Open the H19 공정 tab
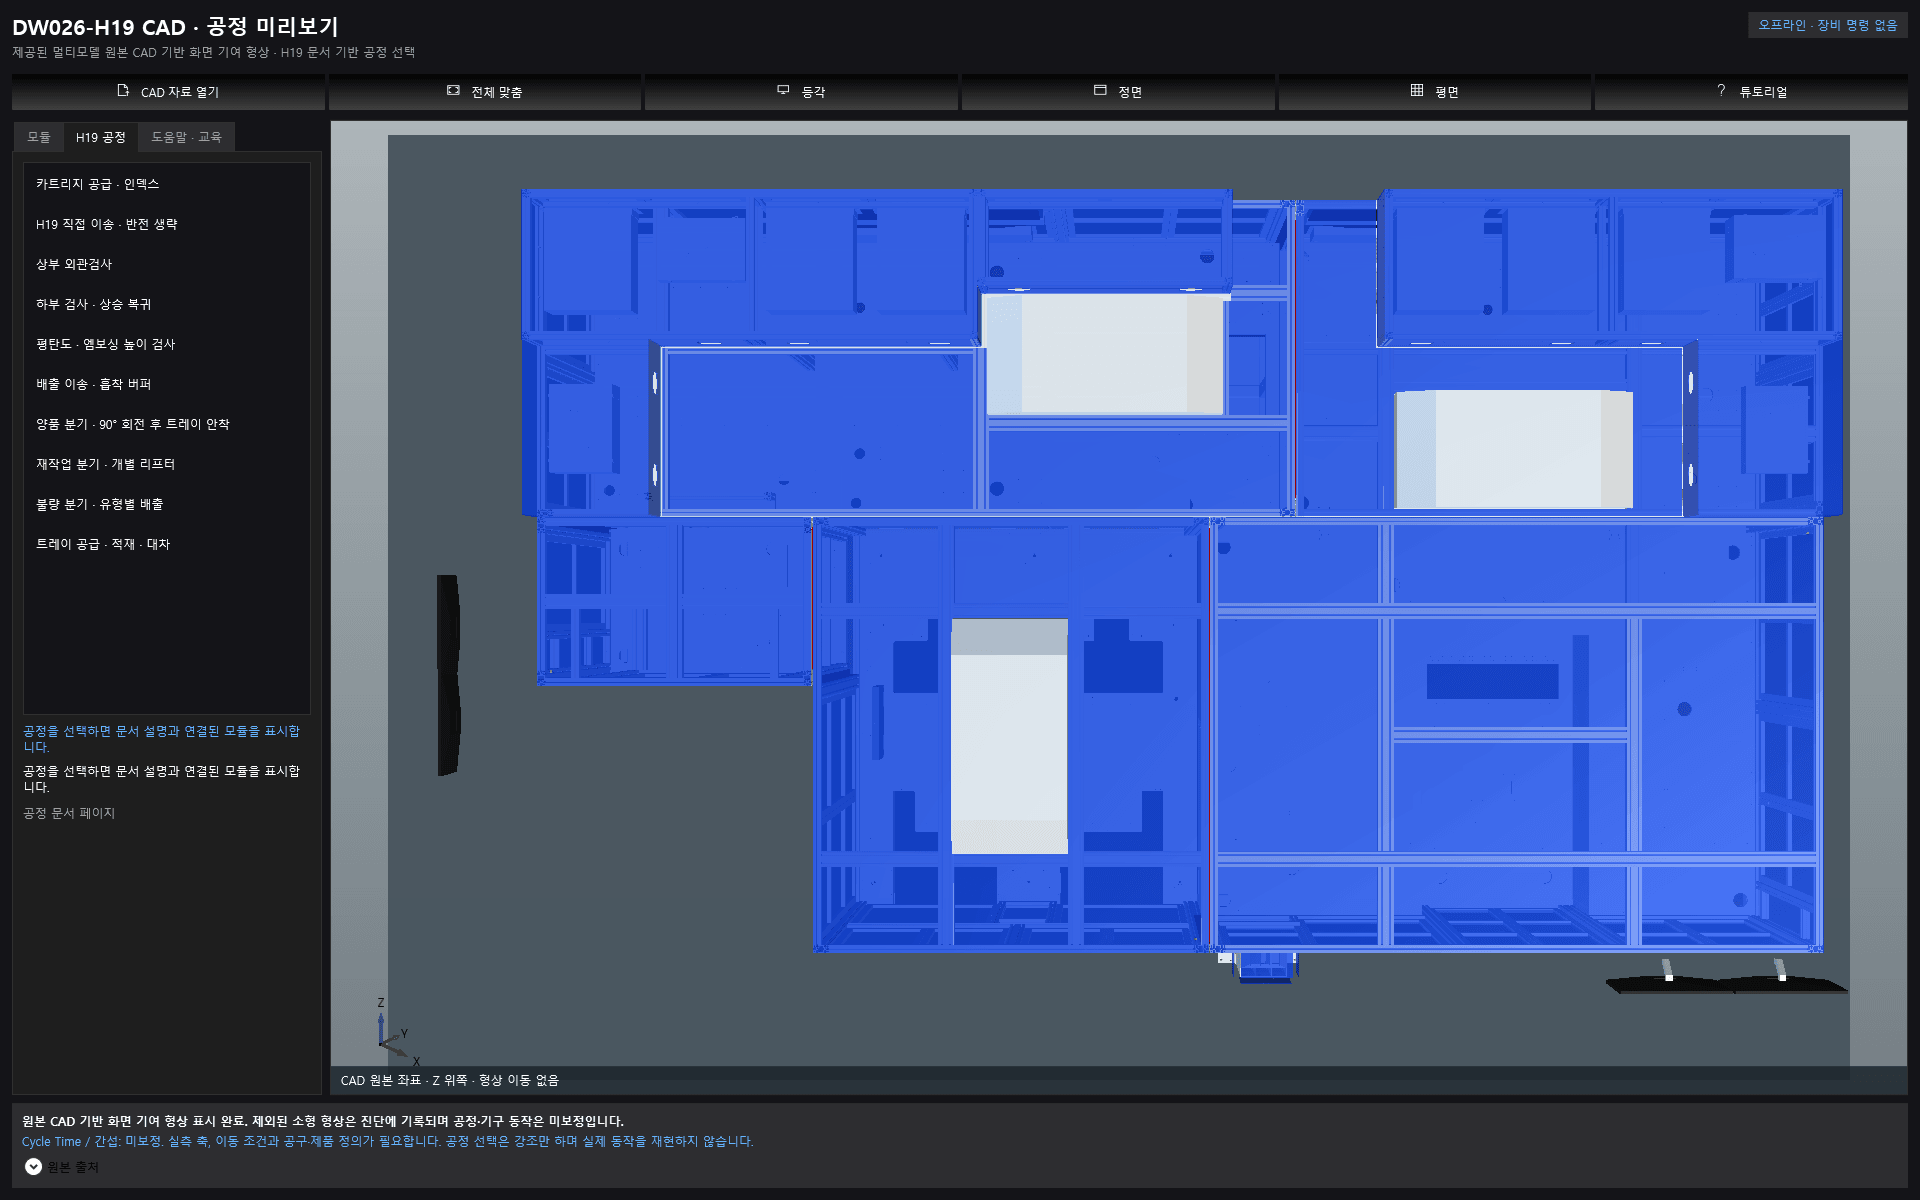1920x1200 pixels. tap(101, 137)
